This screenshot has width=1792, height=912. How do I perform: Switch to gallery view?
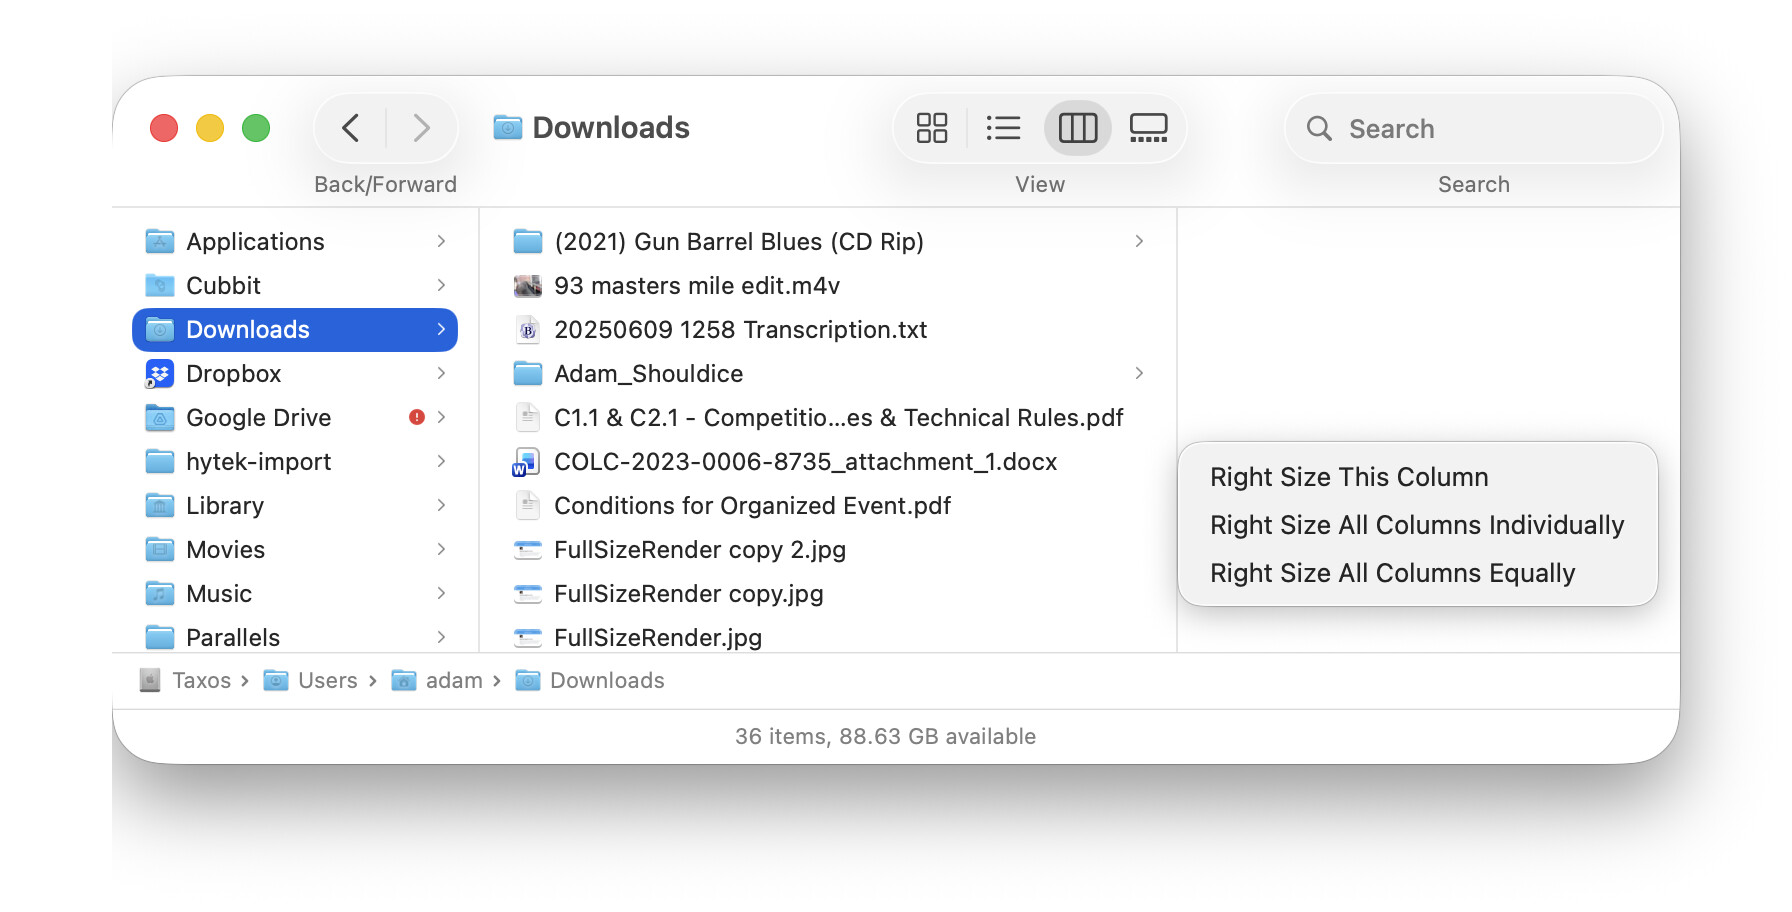[x=1148, y=128]
